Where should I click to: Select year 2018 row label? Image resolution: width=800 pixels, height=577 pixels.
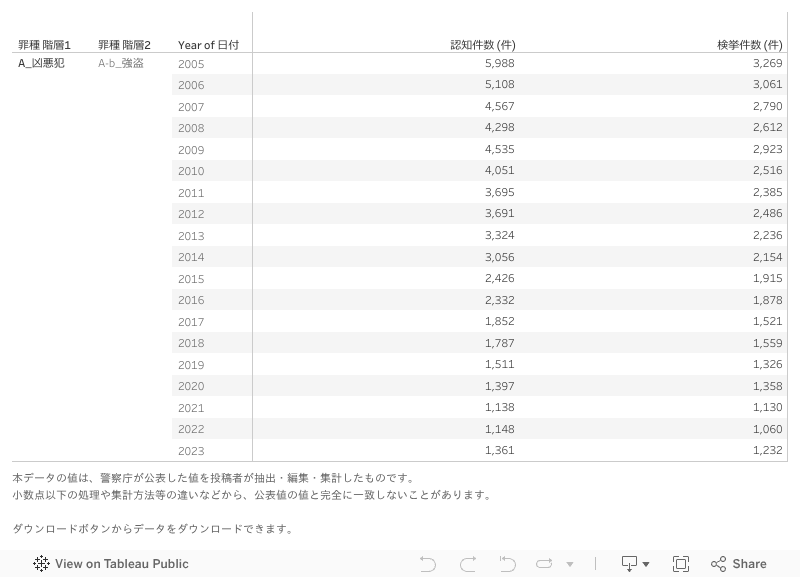point(191,343)
